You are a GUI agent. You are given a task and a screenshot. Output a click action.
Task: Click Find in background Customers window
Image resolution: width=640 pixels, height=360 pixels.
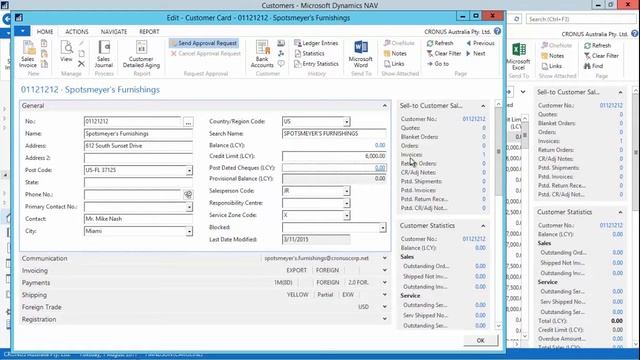(x=593, y=66)
